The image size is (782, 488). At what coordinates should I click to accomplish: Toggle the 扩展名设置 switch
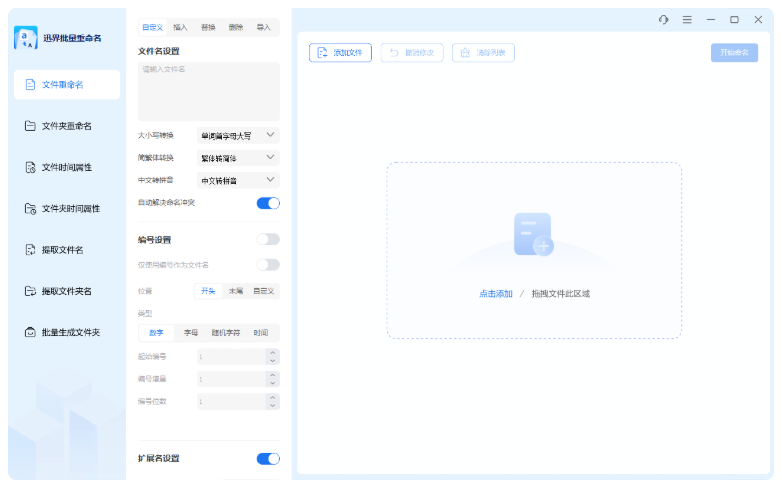[268, 458]
